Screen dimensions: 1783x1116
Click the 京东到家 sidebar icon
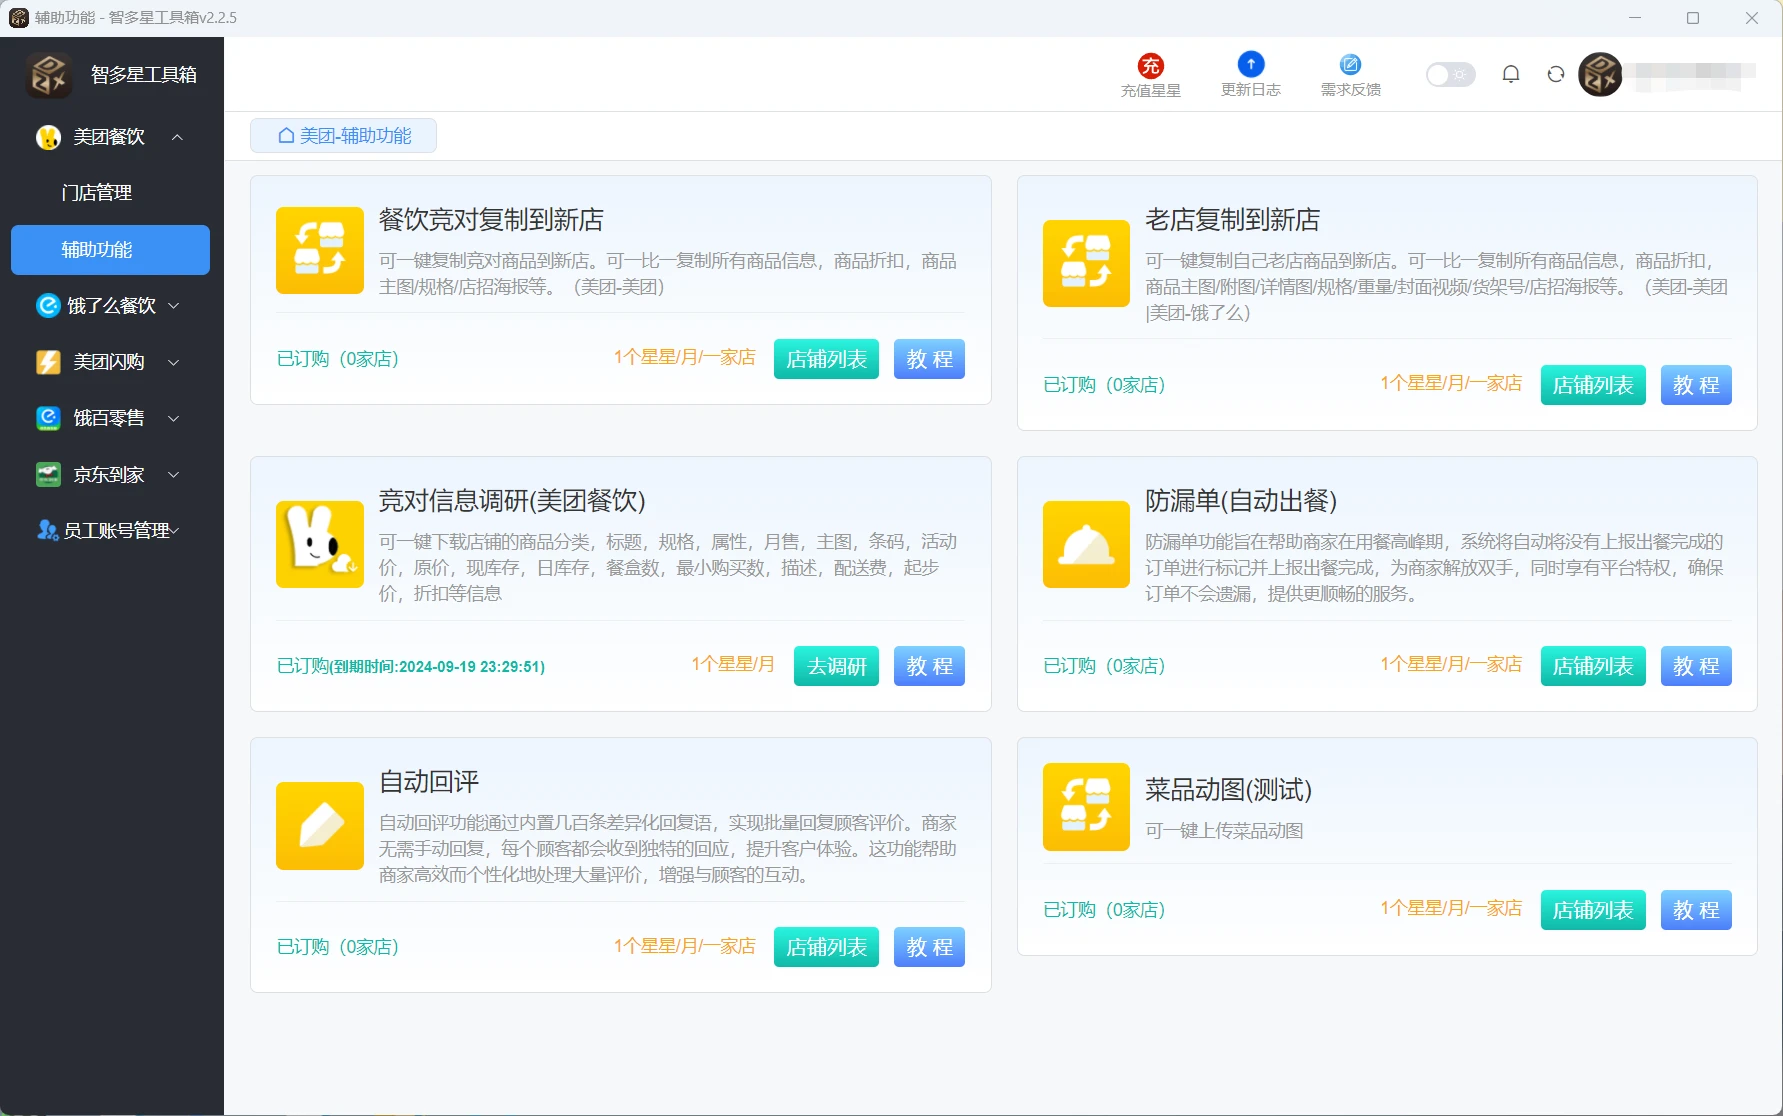(x=48, y=475)
